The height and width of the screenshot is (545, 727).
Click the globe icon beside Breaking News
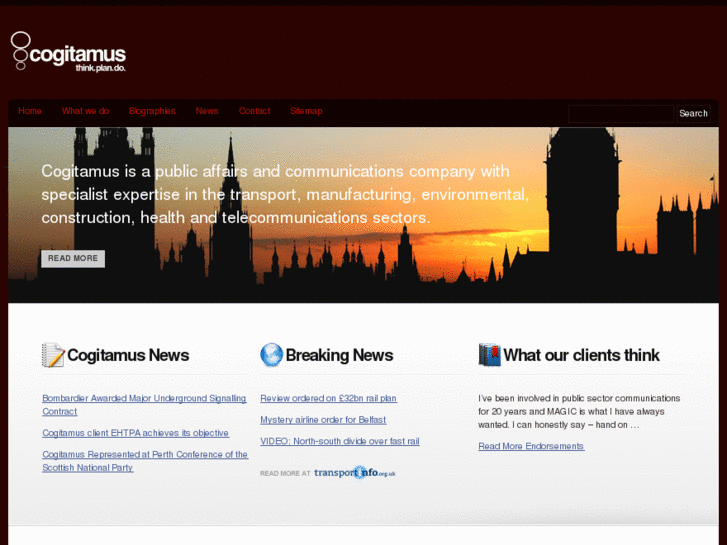[271, 355]
